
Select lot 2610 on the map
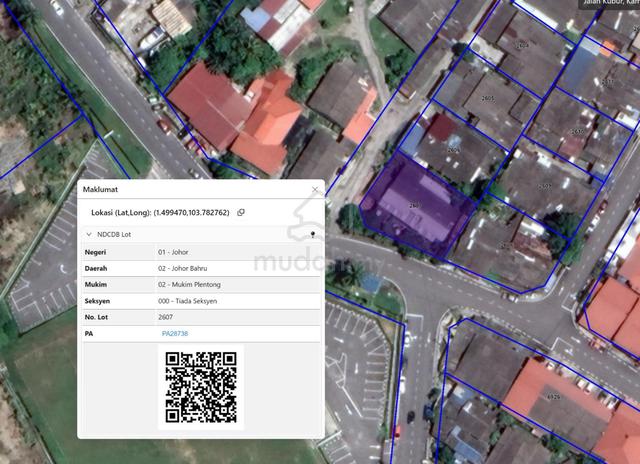578,131
